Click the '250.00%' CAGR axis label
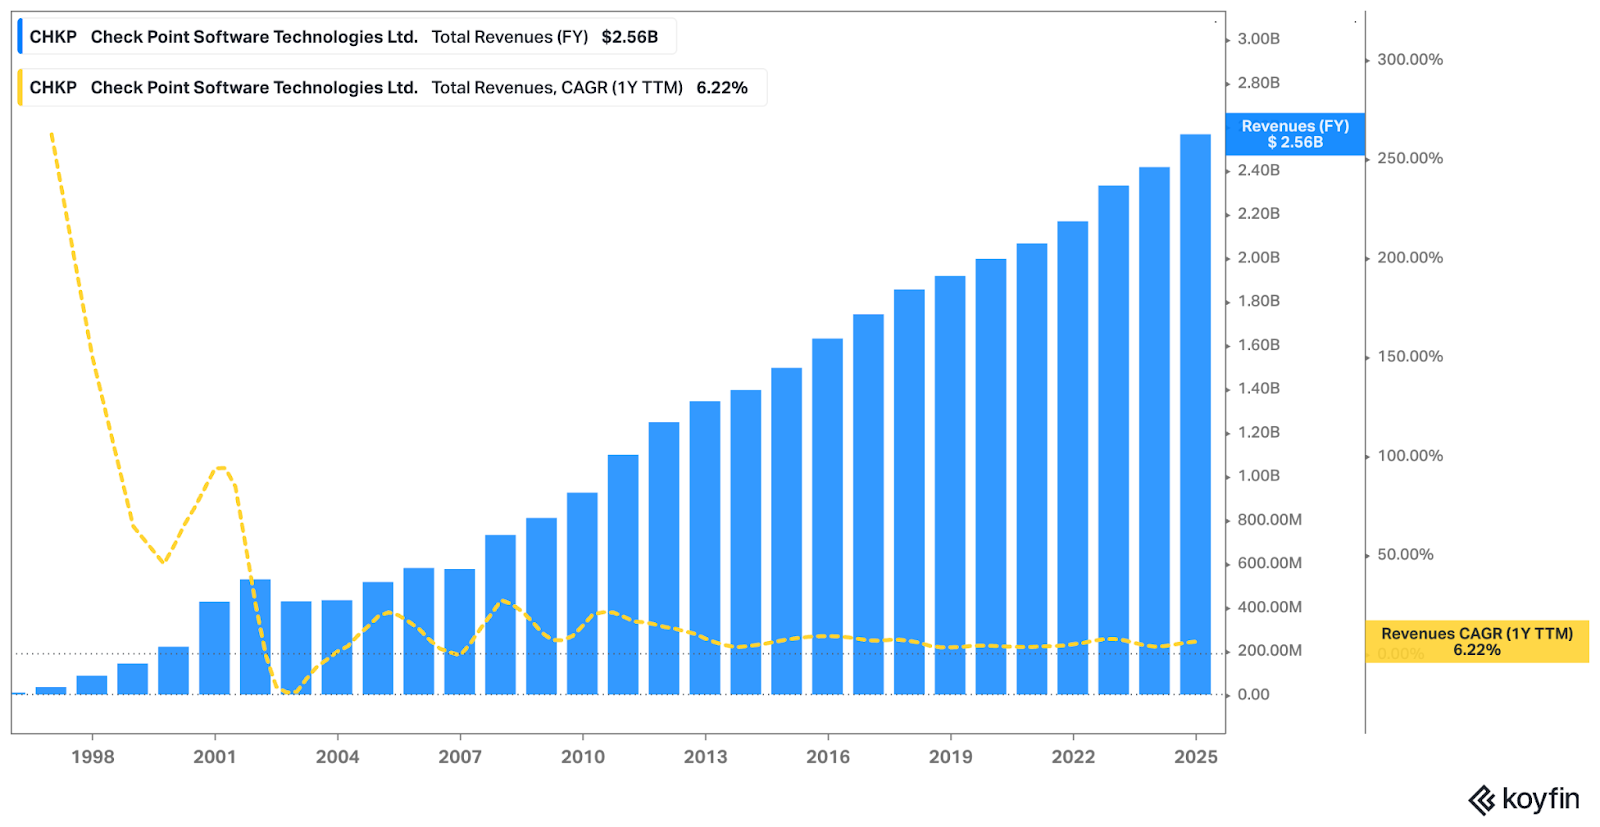Screen dimensions: 1600x827 1410,158
